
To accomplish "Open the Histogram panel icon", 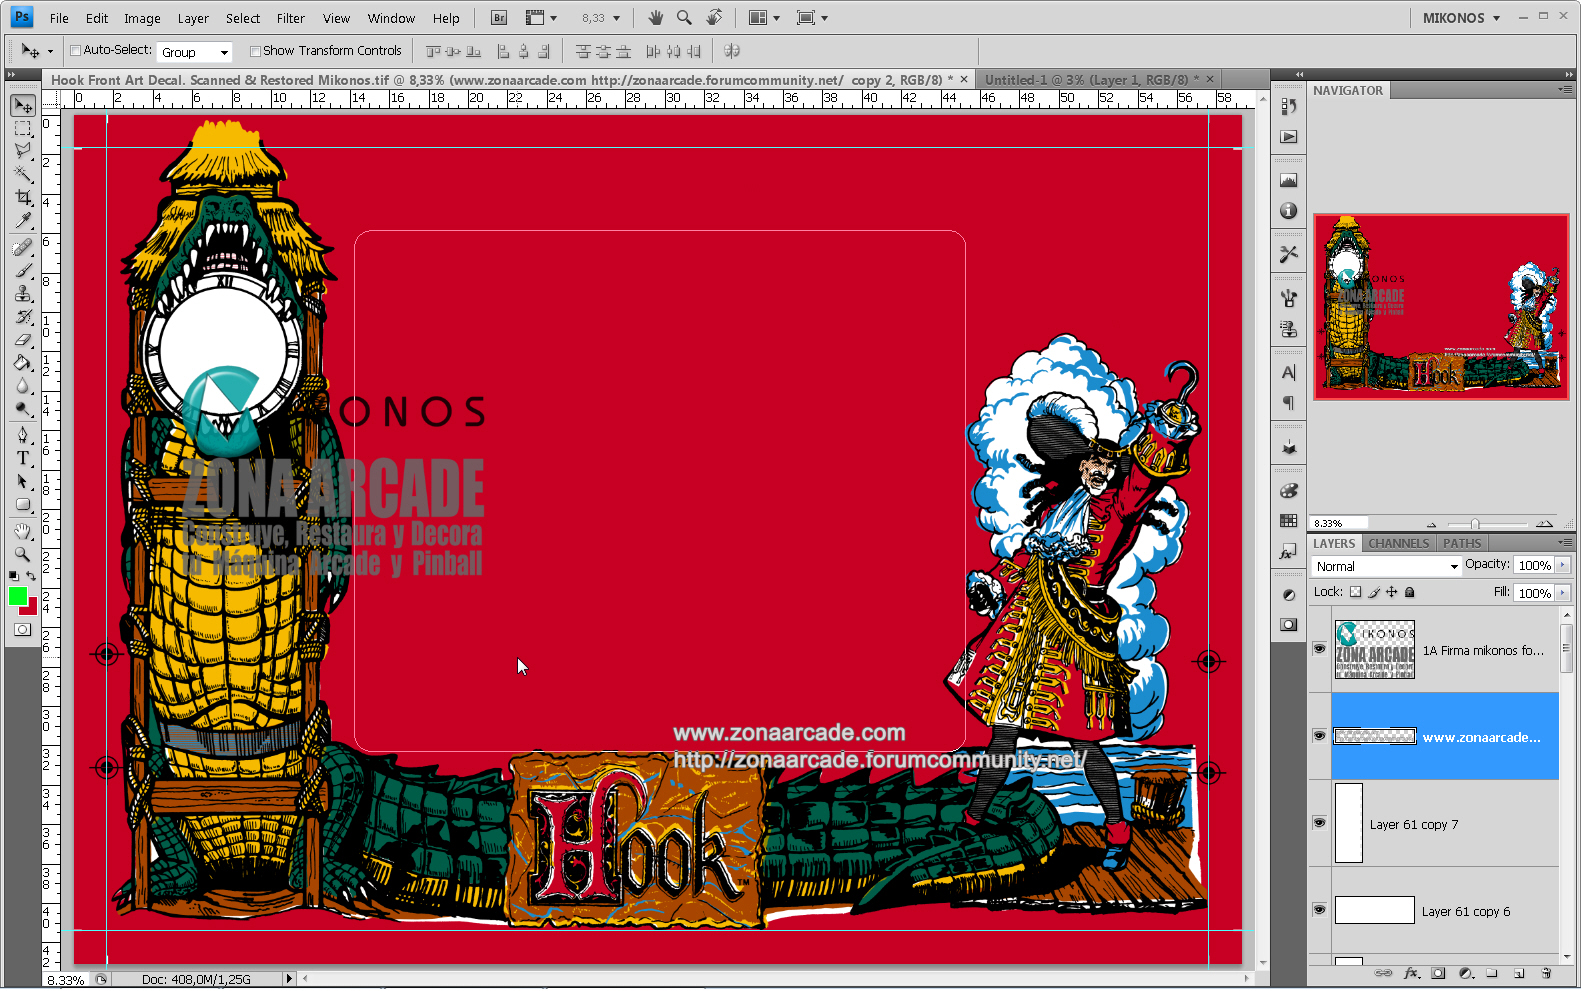I will (1288, 180).
